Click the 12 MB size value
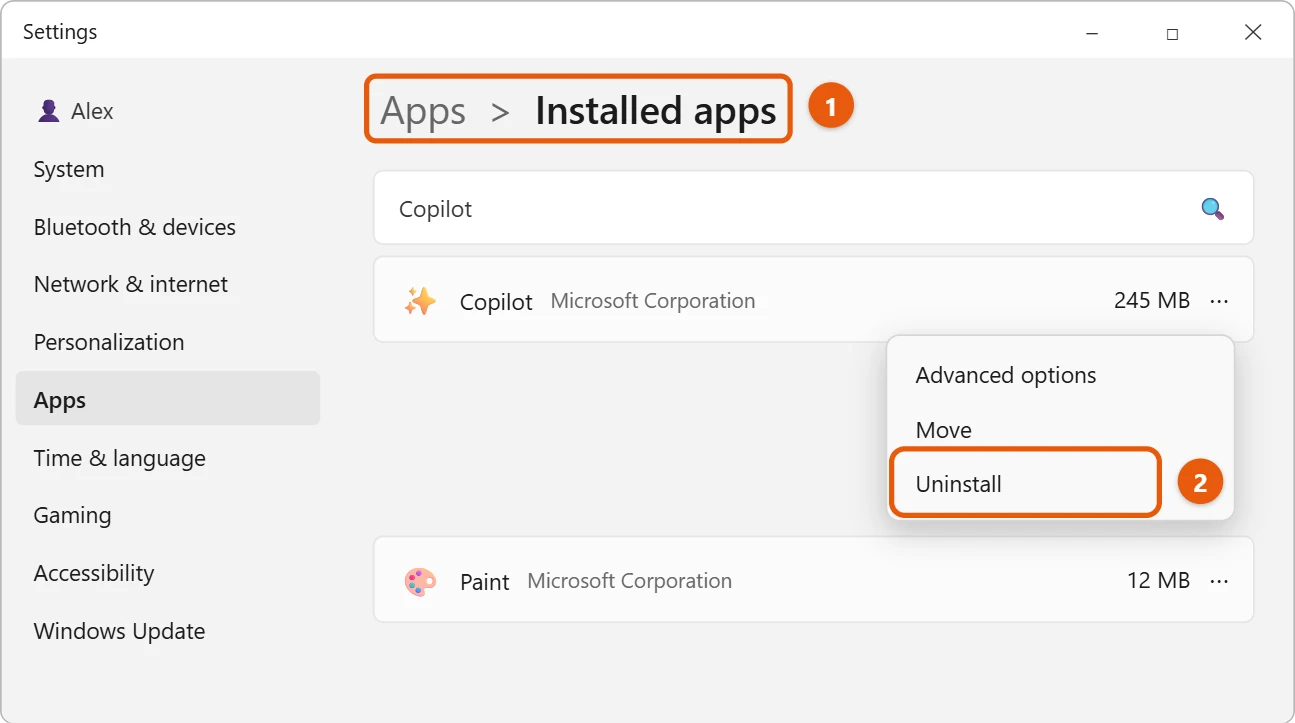Image resolution: width=1295 pixels, height=723 pixels. point(1158,580)
